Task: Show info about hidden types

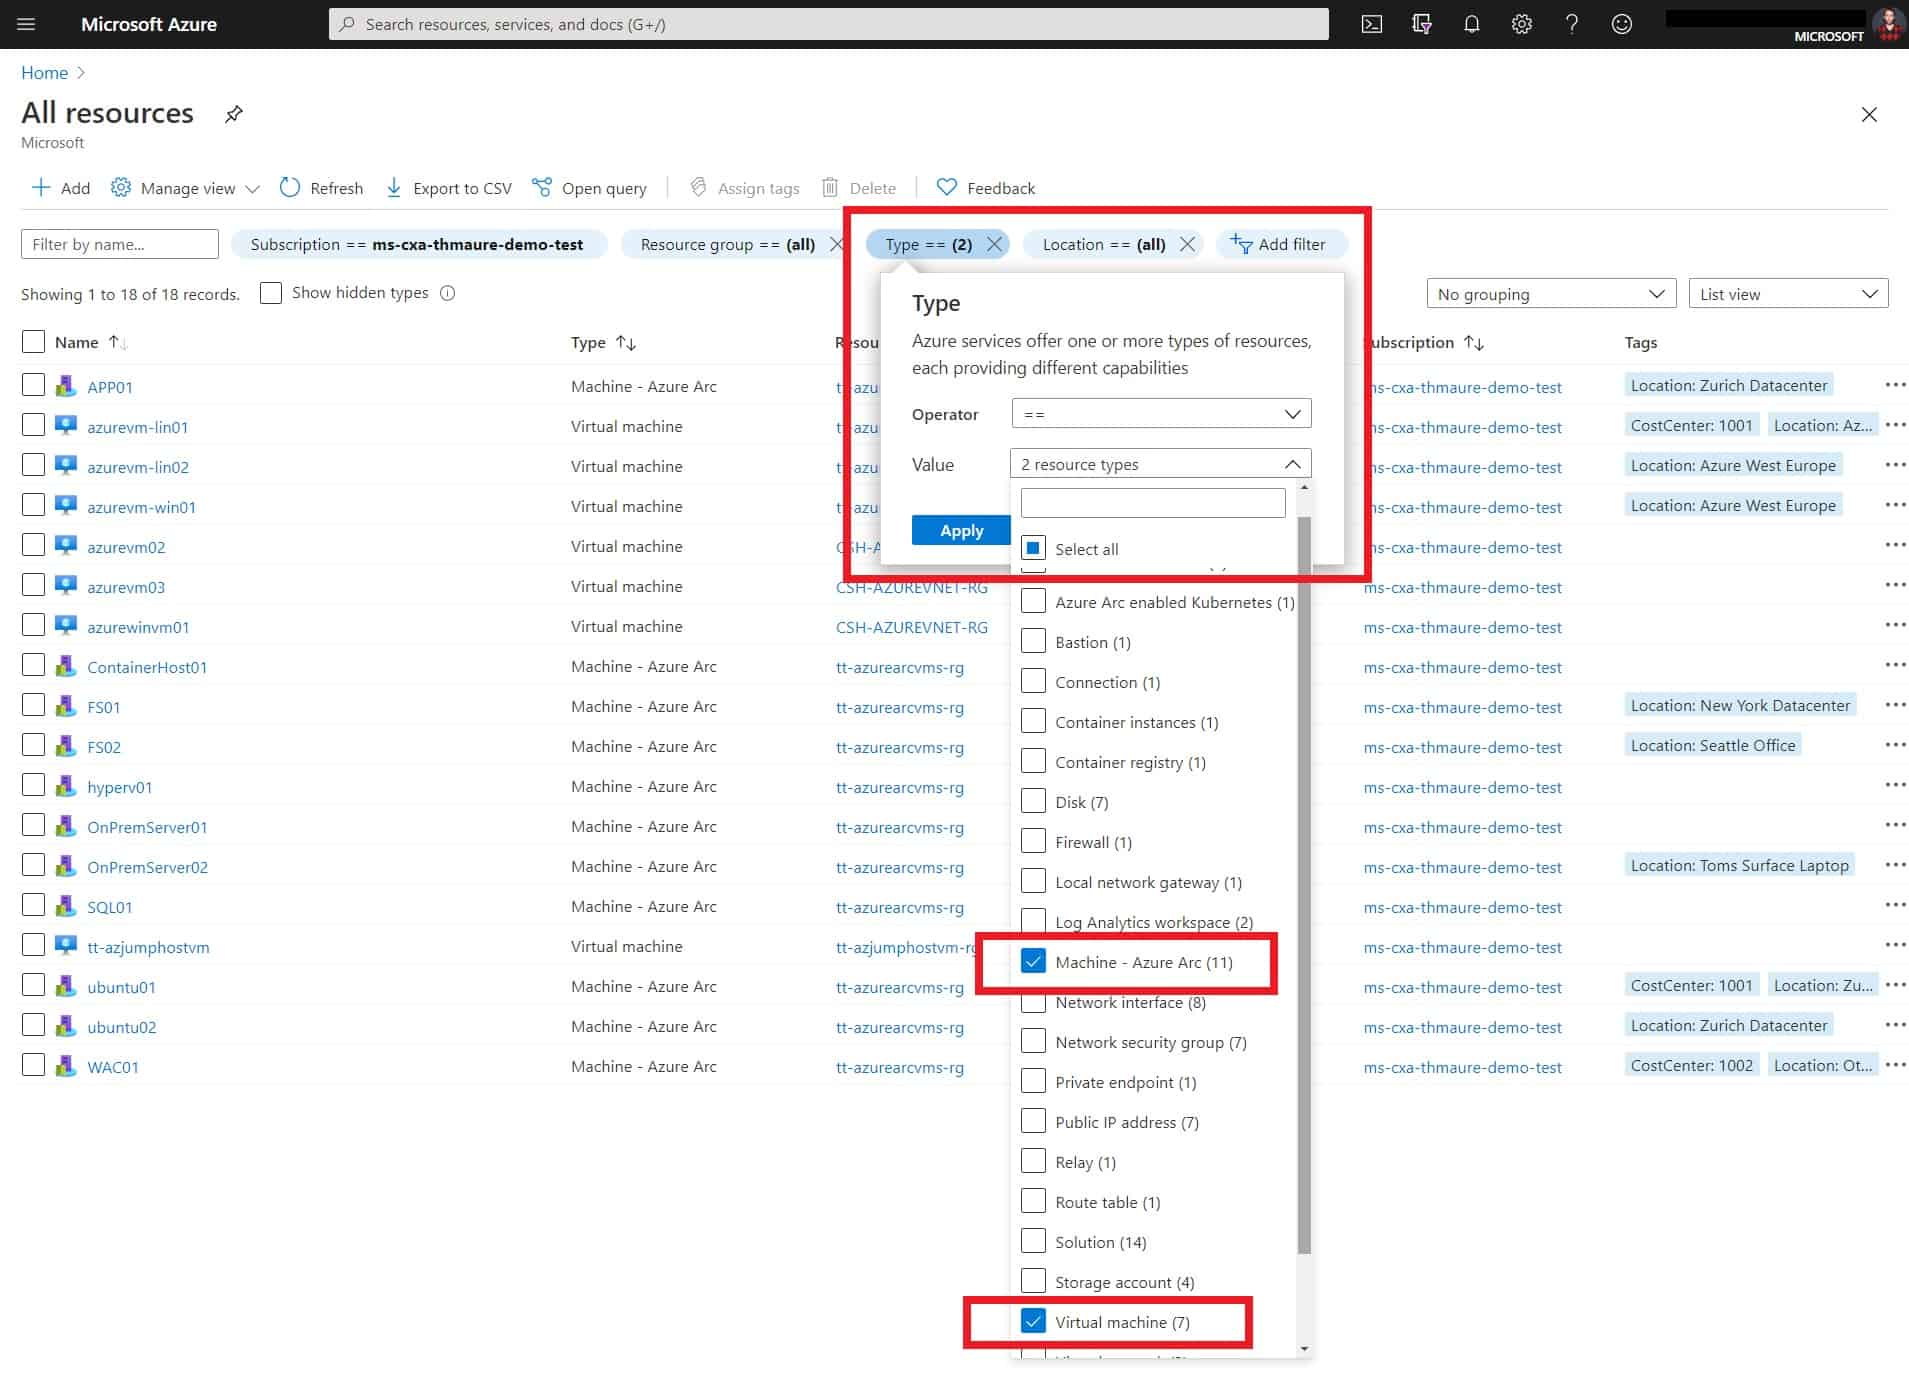Action: [448, 293]
